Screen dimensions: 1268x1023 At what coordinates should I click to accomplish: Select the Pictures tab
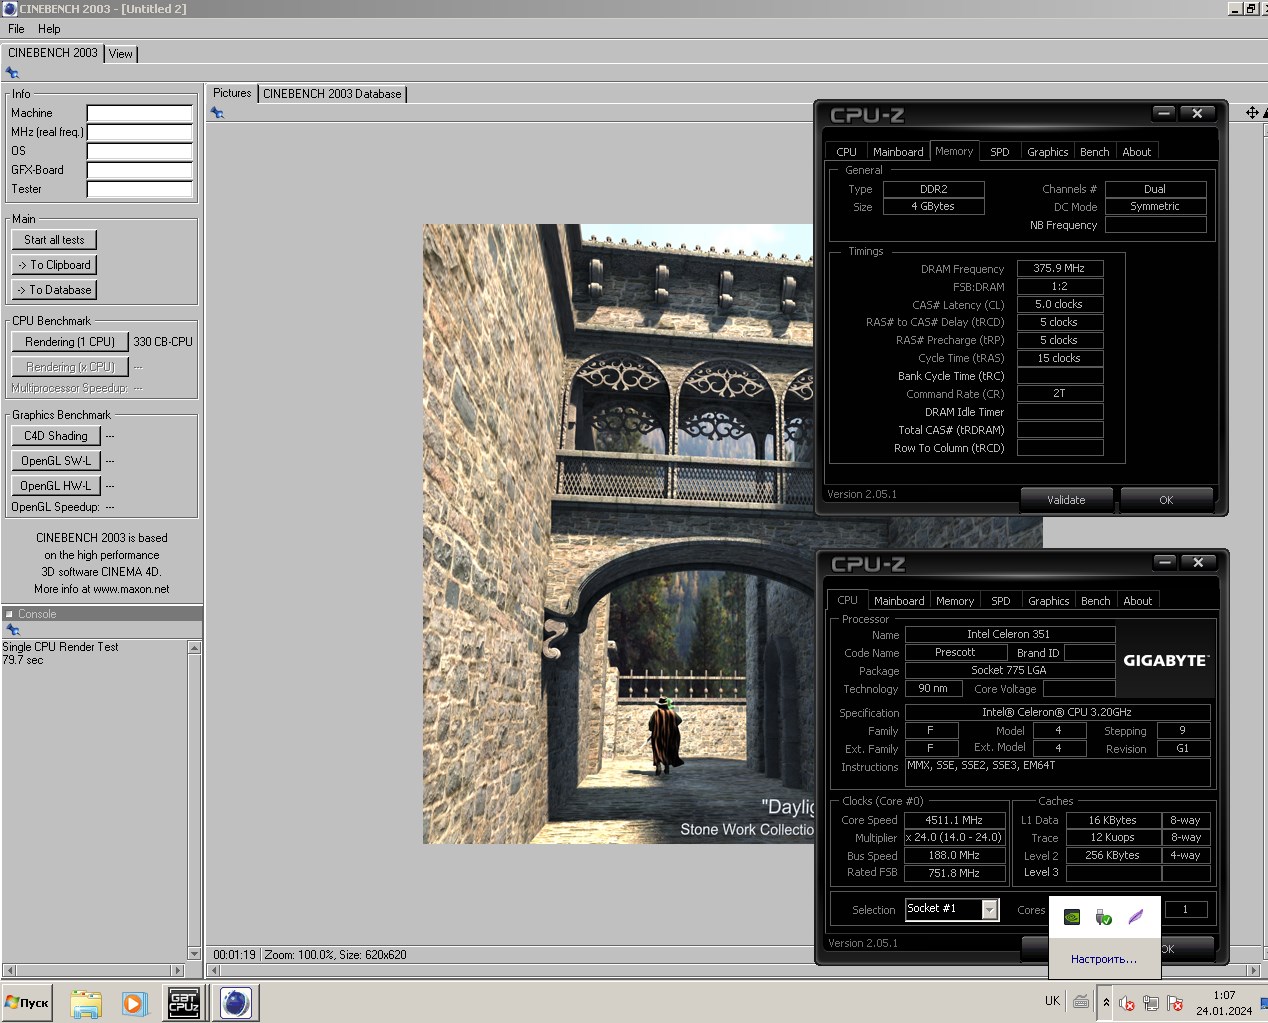(x=232, y=93)
